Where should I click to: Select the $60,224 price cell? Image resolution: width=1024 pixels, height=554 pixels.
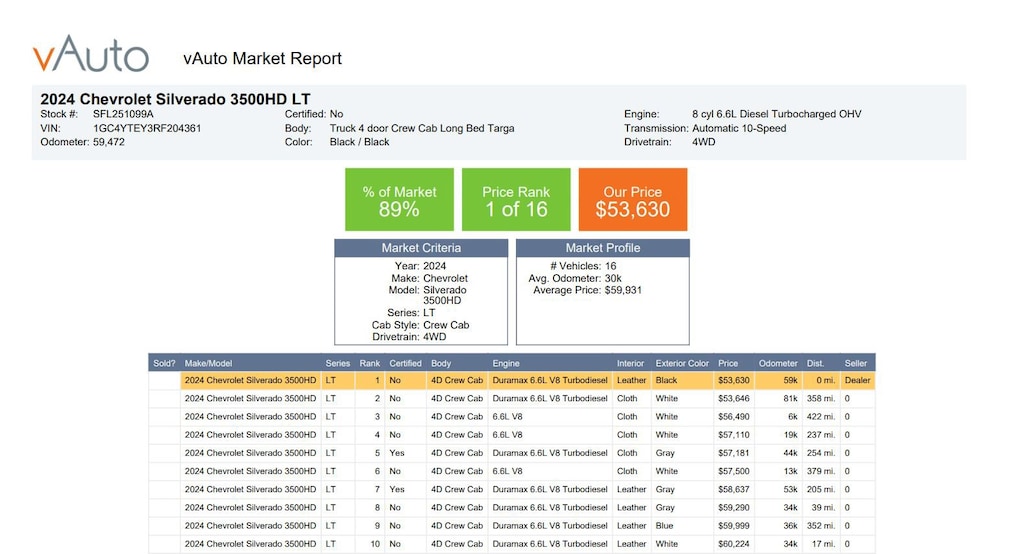click(733, 544)
